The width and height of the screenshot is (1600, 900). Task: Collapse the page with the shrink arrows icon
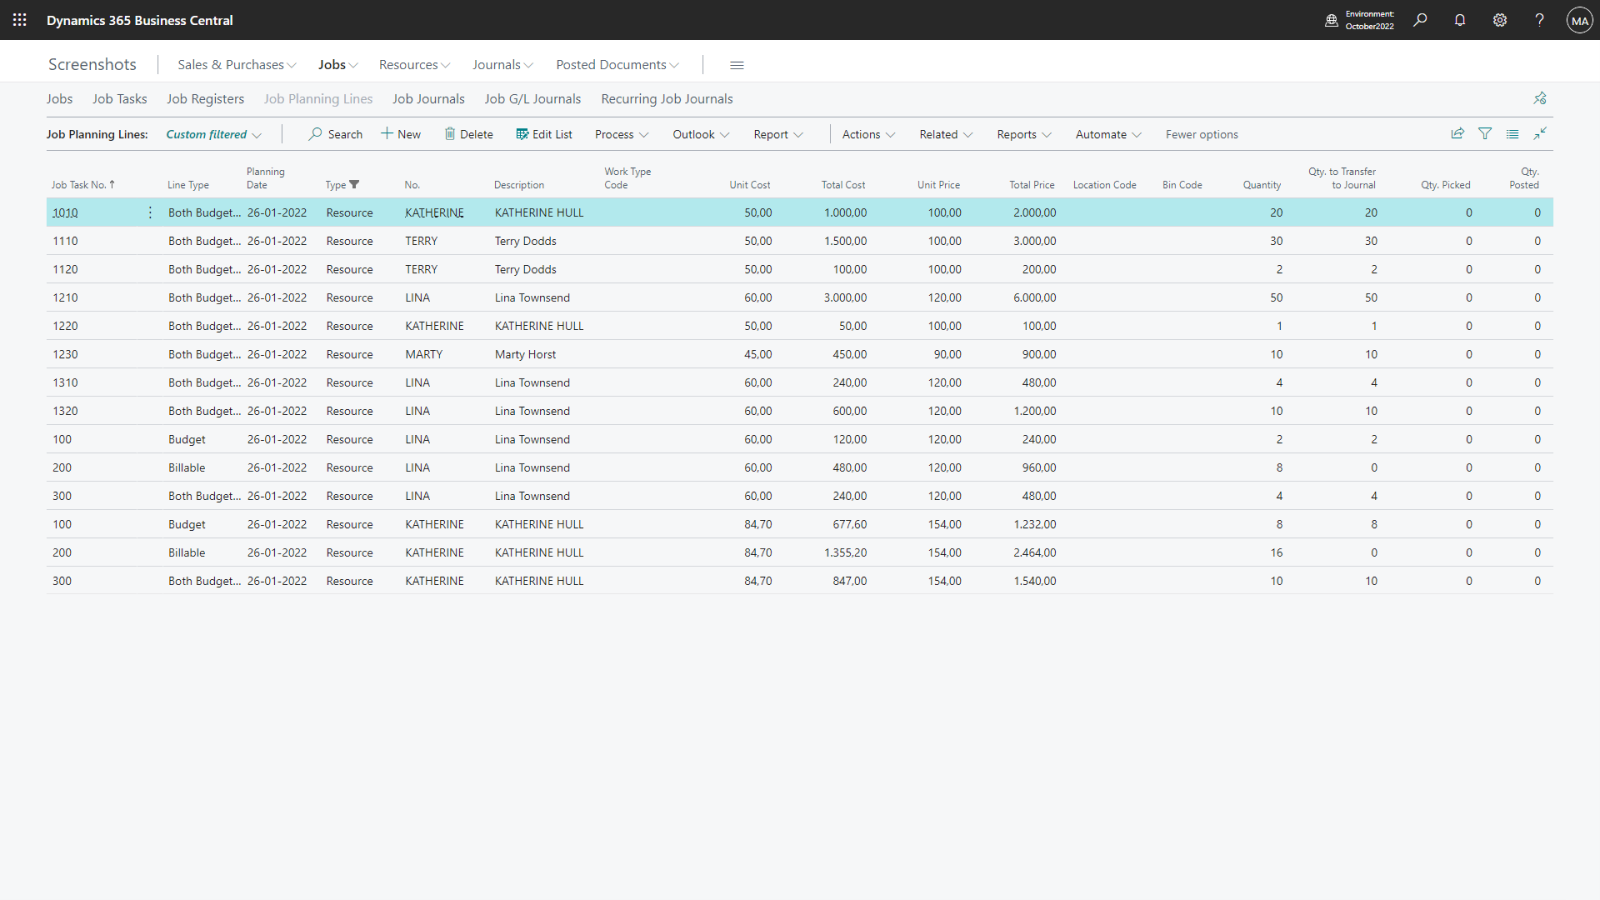click(x=1540, y=134)
